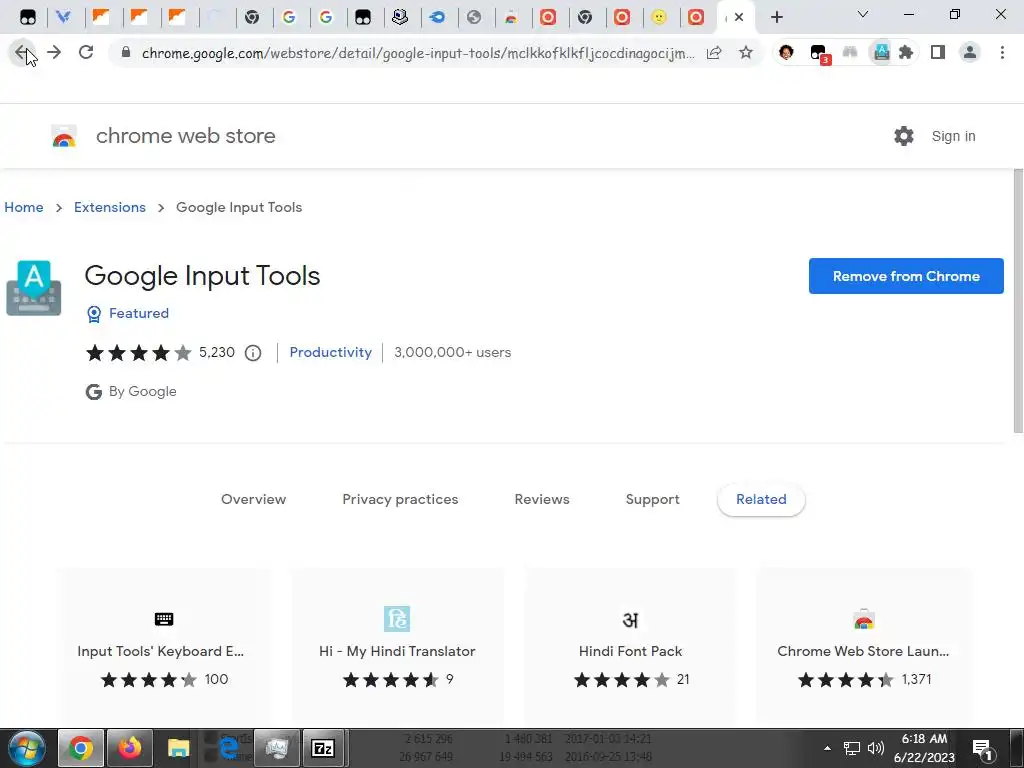Switch to the blue V icon tab
Image resolution: width=1024 pixels, height=768 pixels.
64,17
